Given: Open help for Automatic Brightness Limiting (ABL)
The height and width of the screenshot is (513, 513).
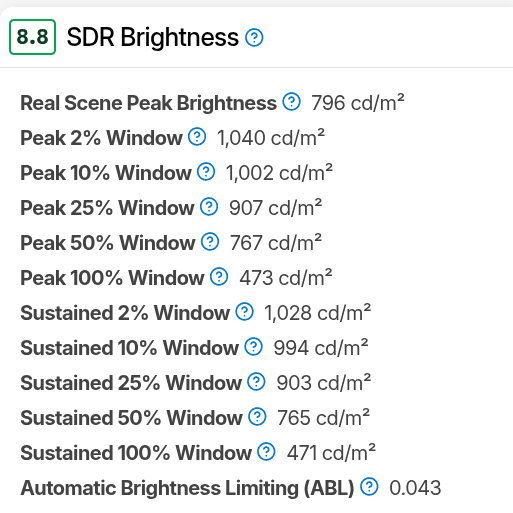Looking at the screenshot, I should (369, 487).
